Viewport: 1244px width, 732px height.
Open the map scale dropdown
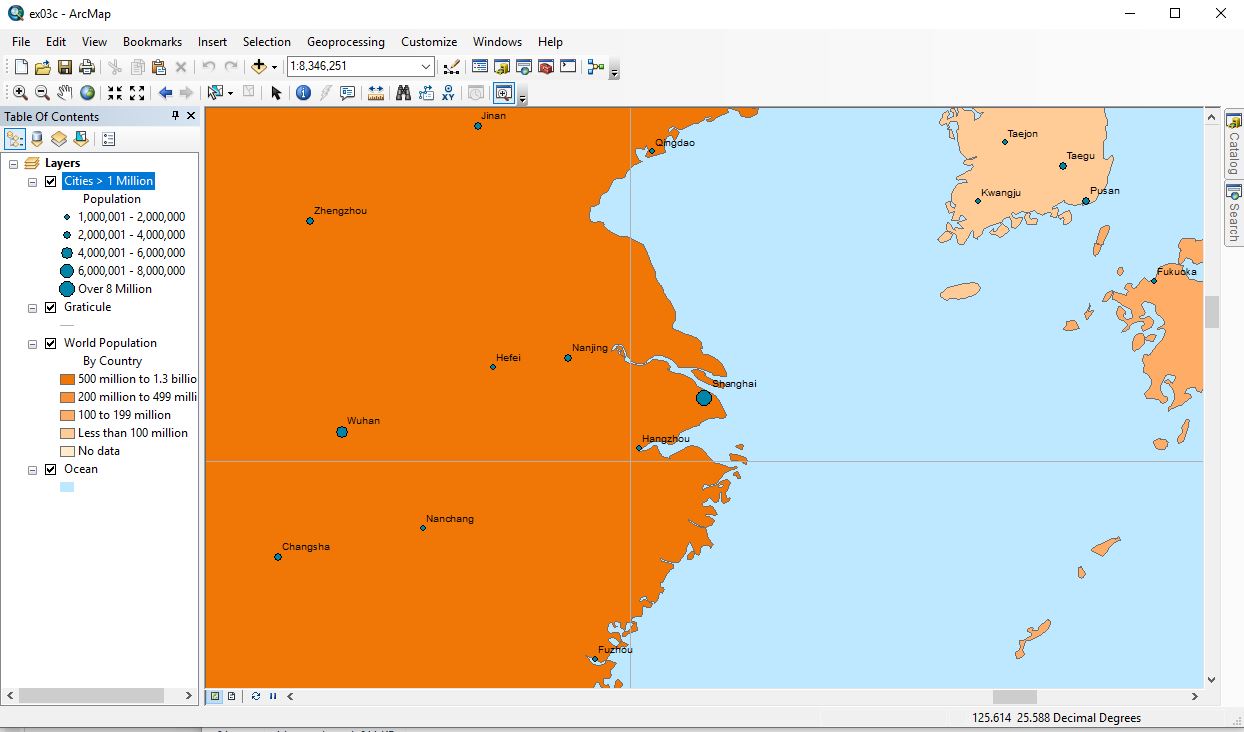click(426, 67)
